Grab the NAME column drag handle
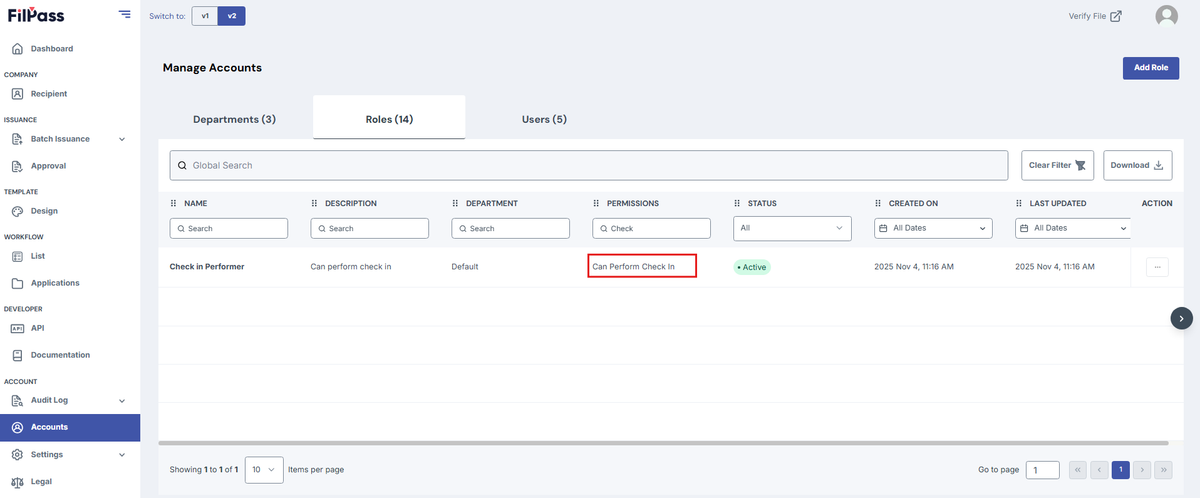 (174, 203)
